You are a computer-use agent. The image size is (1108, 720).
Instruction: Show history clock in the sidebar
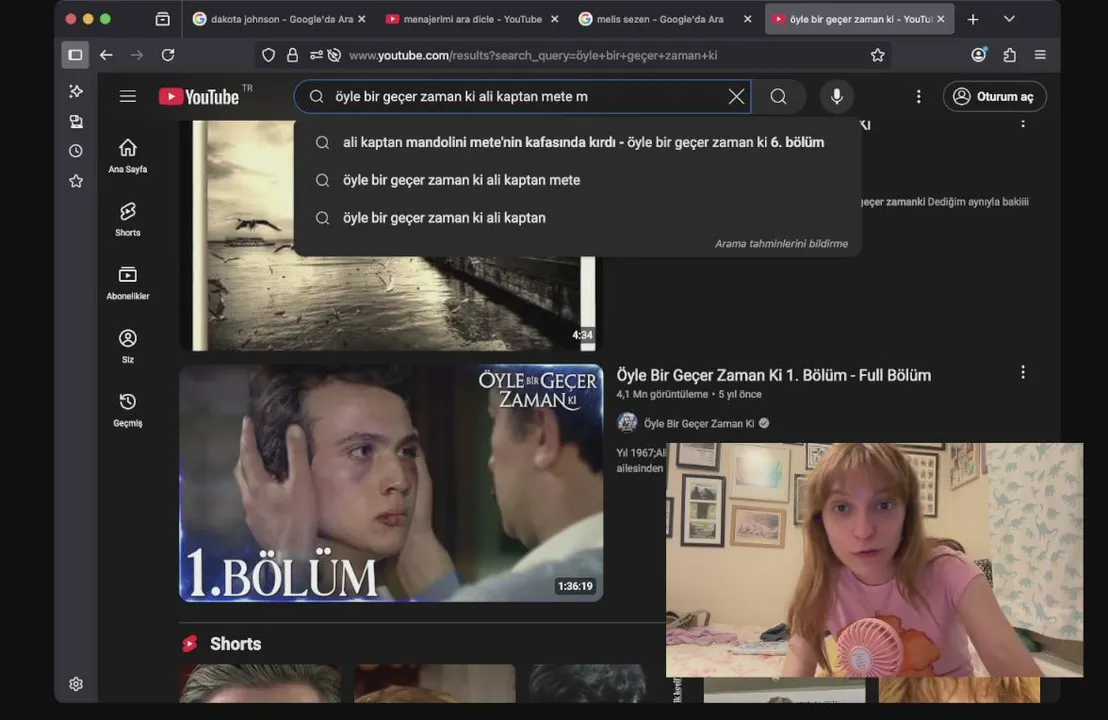point(76,151)
